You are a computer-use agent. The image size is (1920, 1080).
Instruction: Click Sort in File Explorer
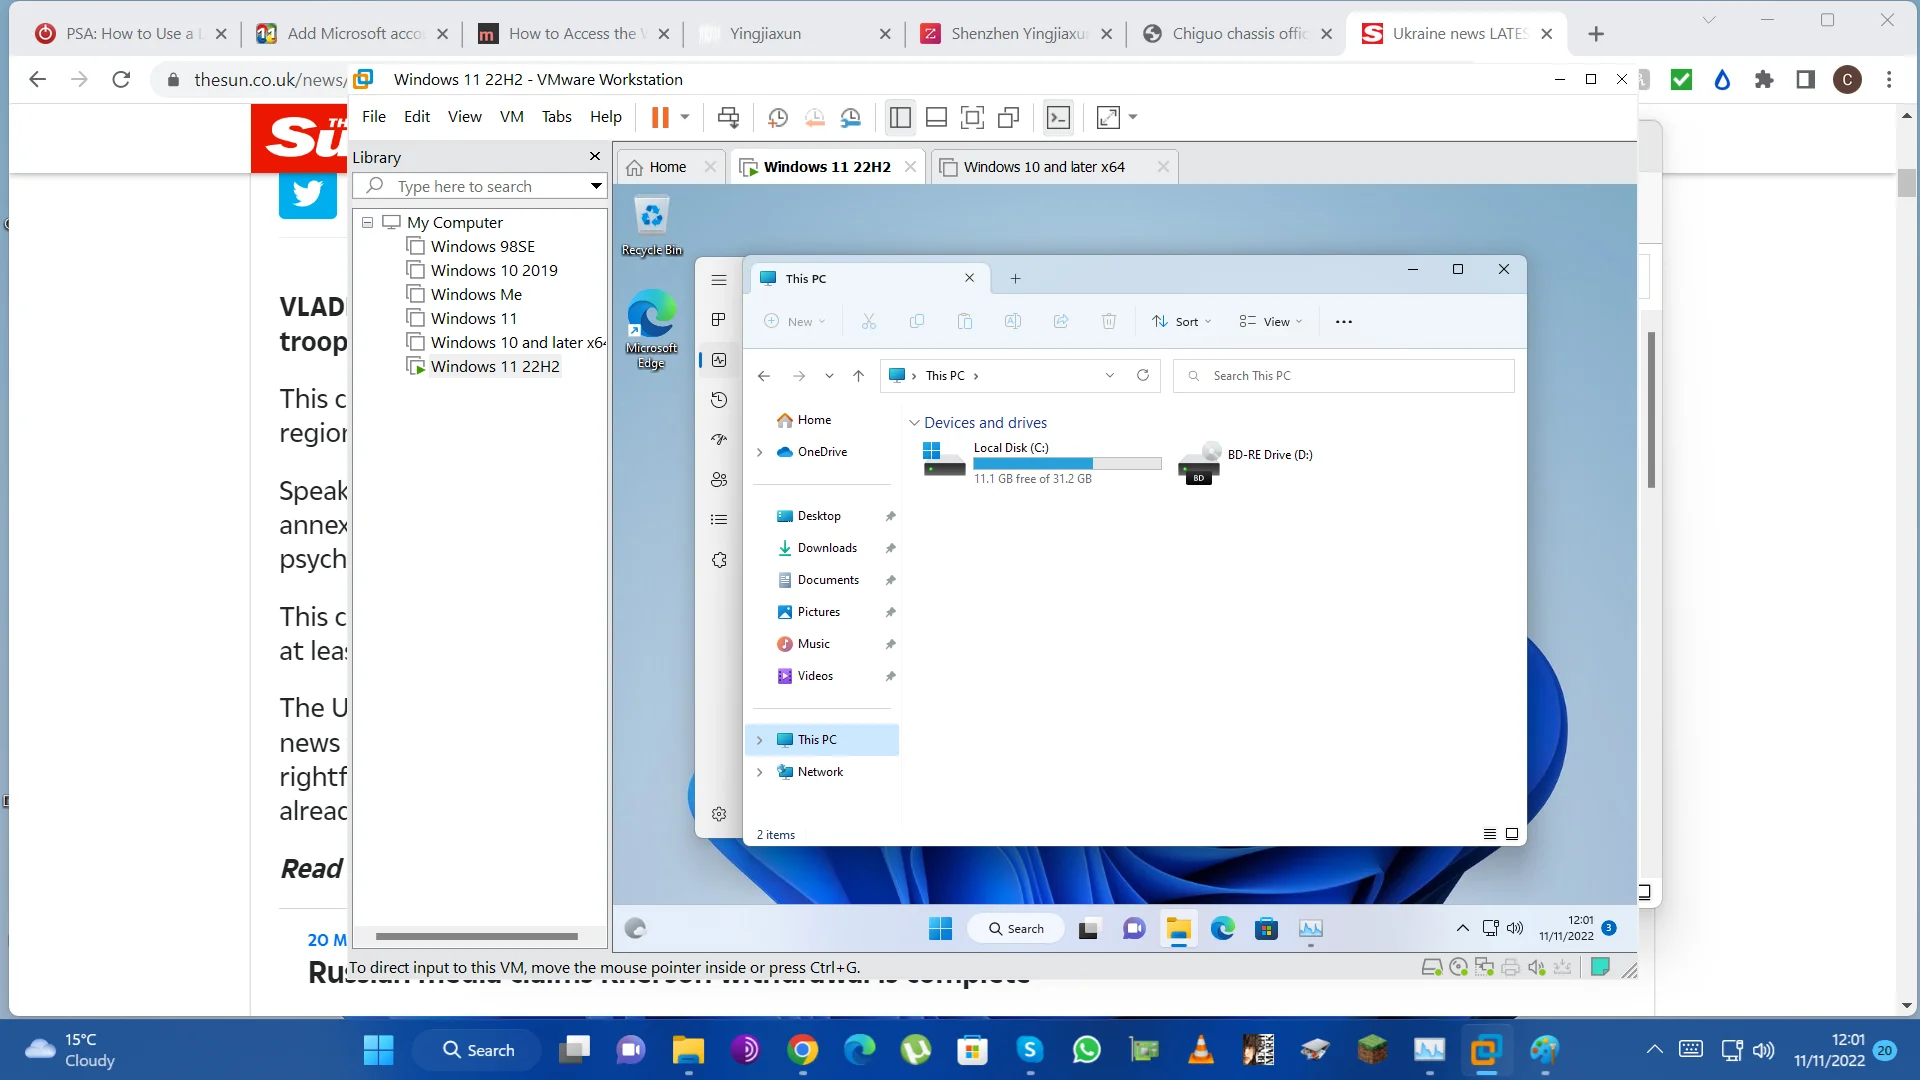pos(1181,322)
